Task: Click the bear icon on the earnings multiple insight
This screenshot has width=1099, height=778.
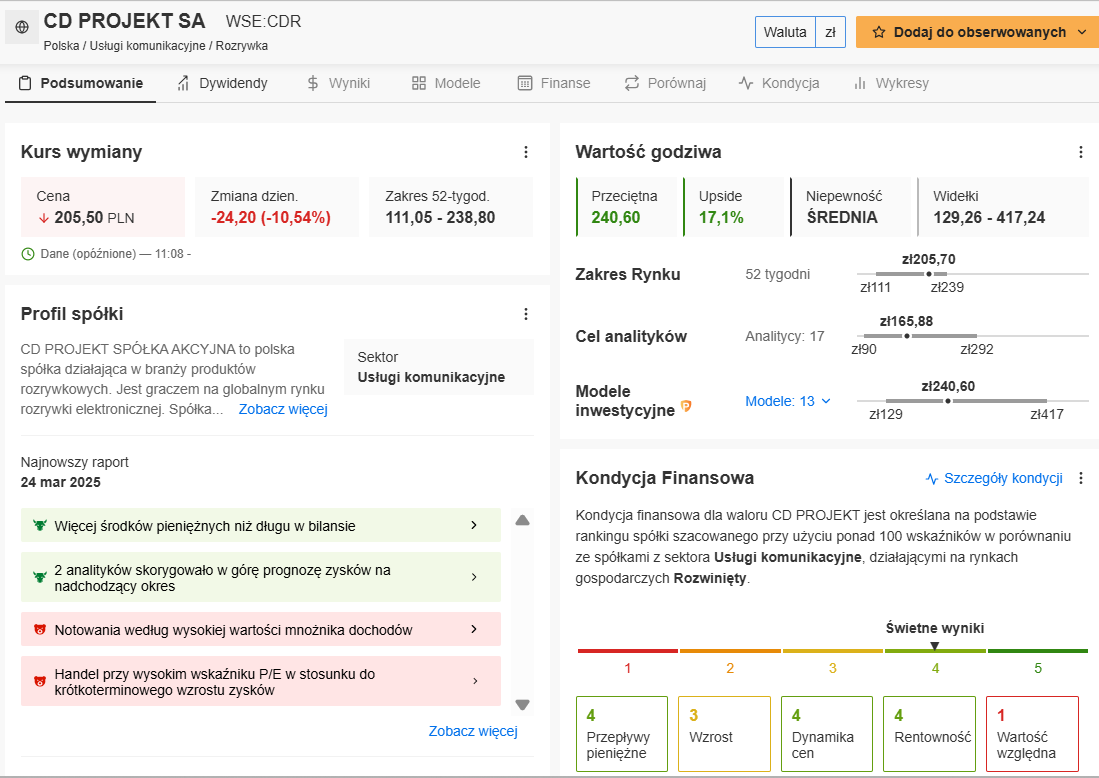Action: click(x=40, y=629)
